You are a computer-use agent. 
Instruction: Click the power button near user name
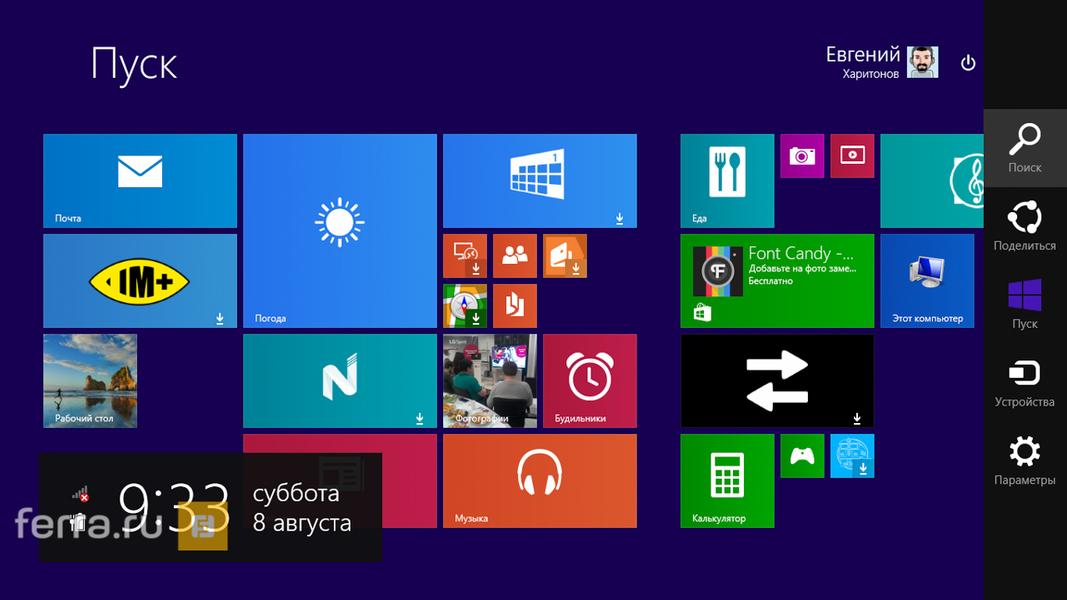tap(967, 63)
